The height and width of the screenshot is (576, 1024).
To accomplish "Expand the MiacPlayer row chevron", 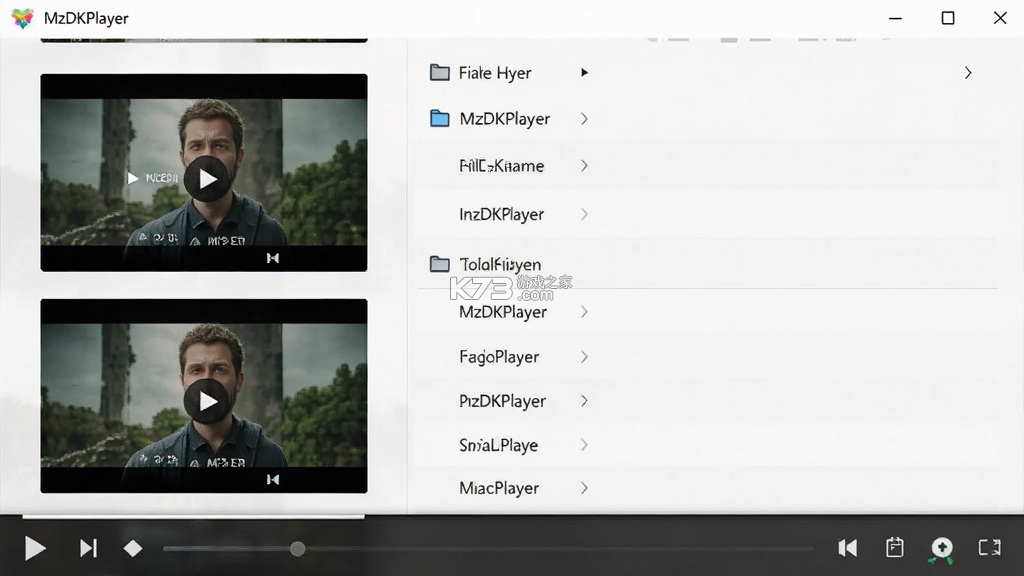I will (584, 488).
